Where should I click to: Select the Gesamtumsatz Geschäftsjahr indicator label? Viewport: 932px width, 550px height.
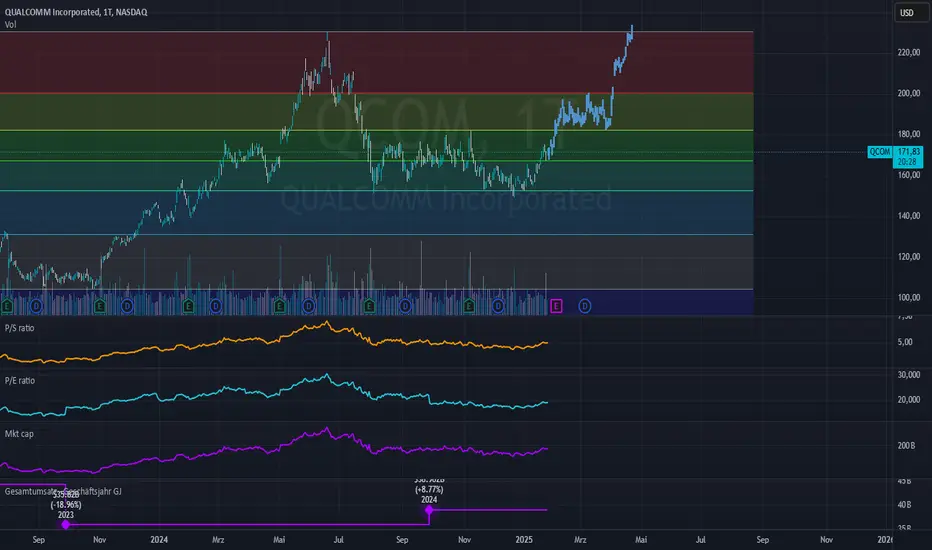point(63,491)
